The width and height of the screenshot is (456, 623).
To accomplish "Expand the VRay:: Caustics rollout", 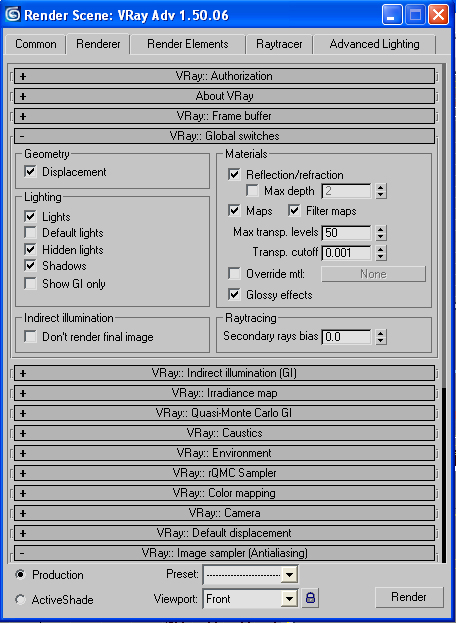I will coord(224,433).
